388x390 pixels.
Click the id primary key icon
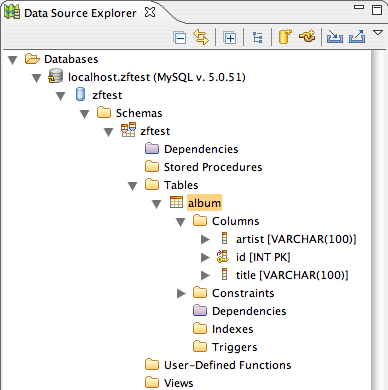coord(223,256)
